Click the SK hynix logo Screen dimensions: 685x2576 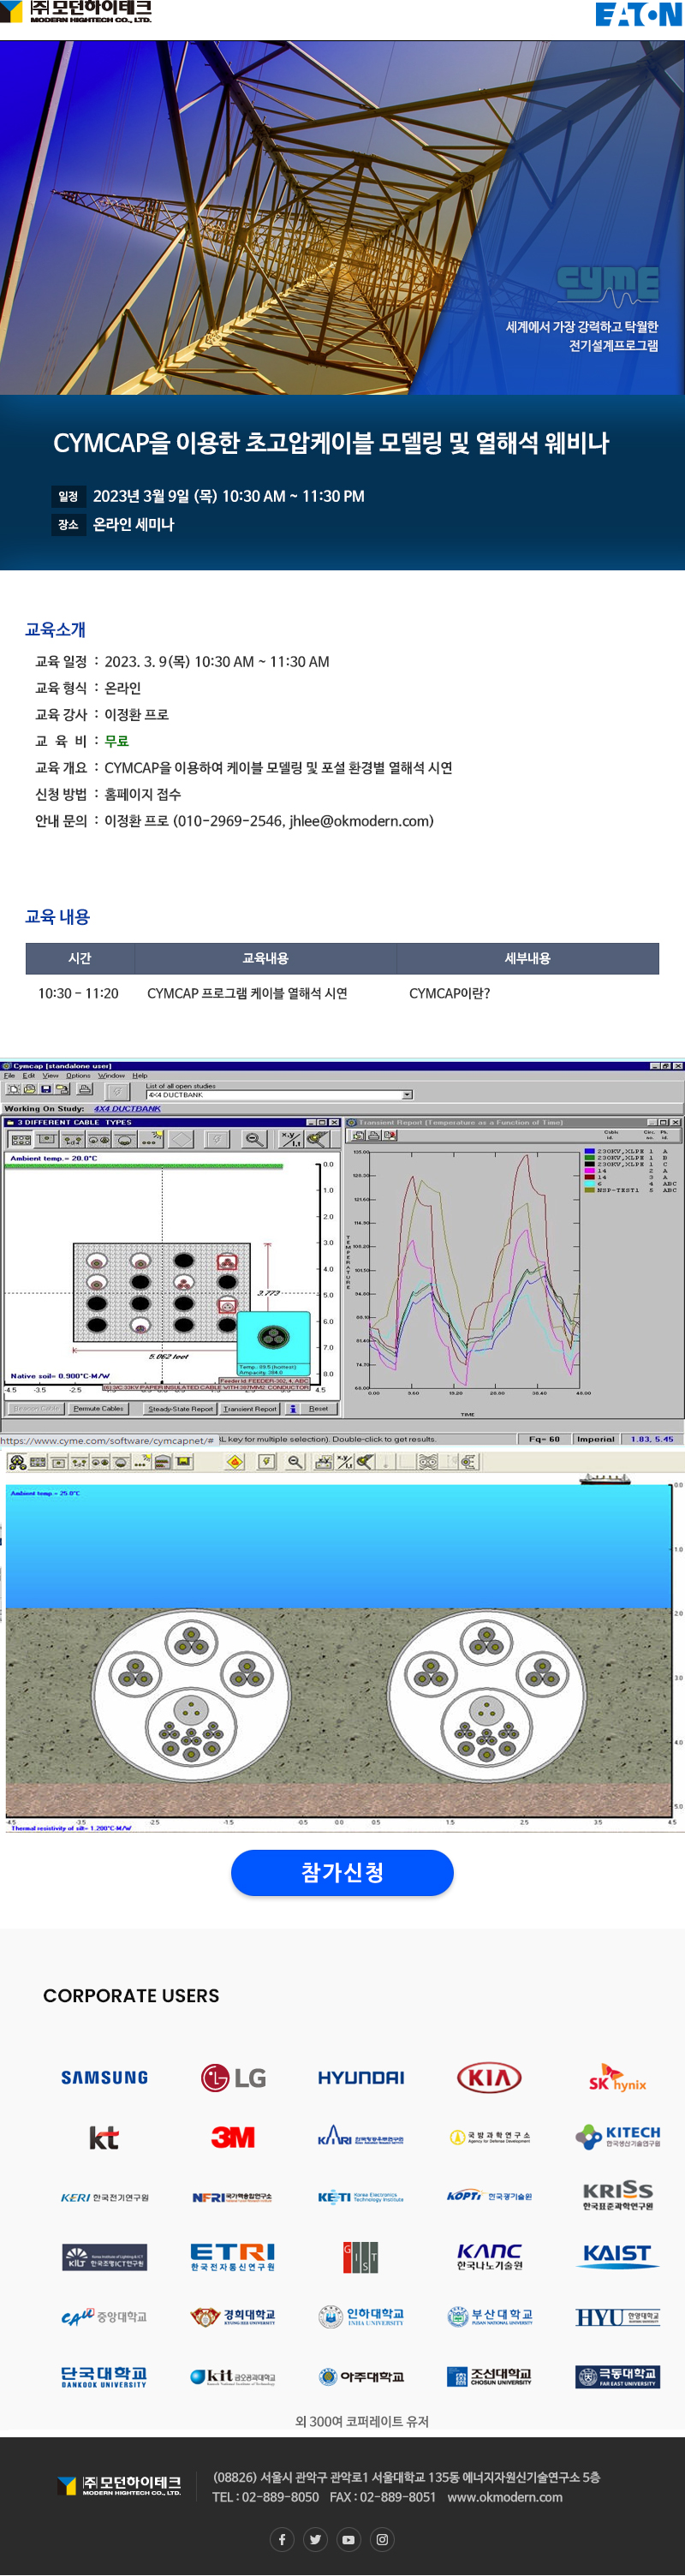[x=617, y=2078]
